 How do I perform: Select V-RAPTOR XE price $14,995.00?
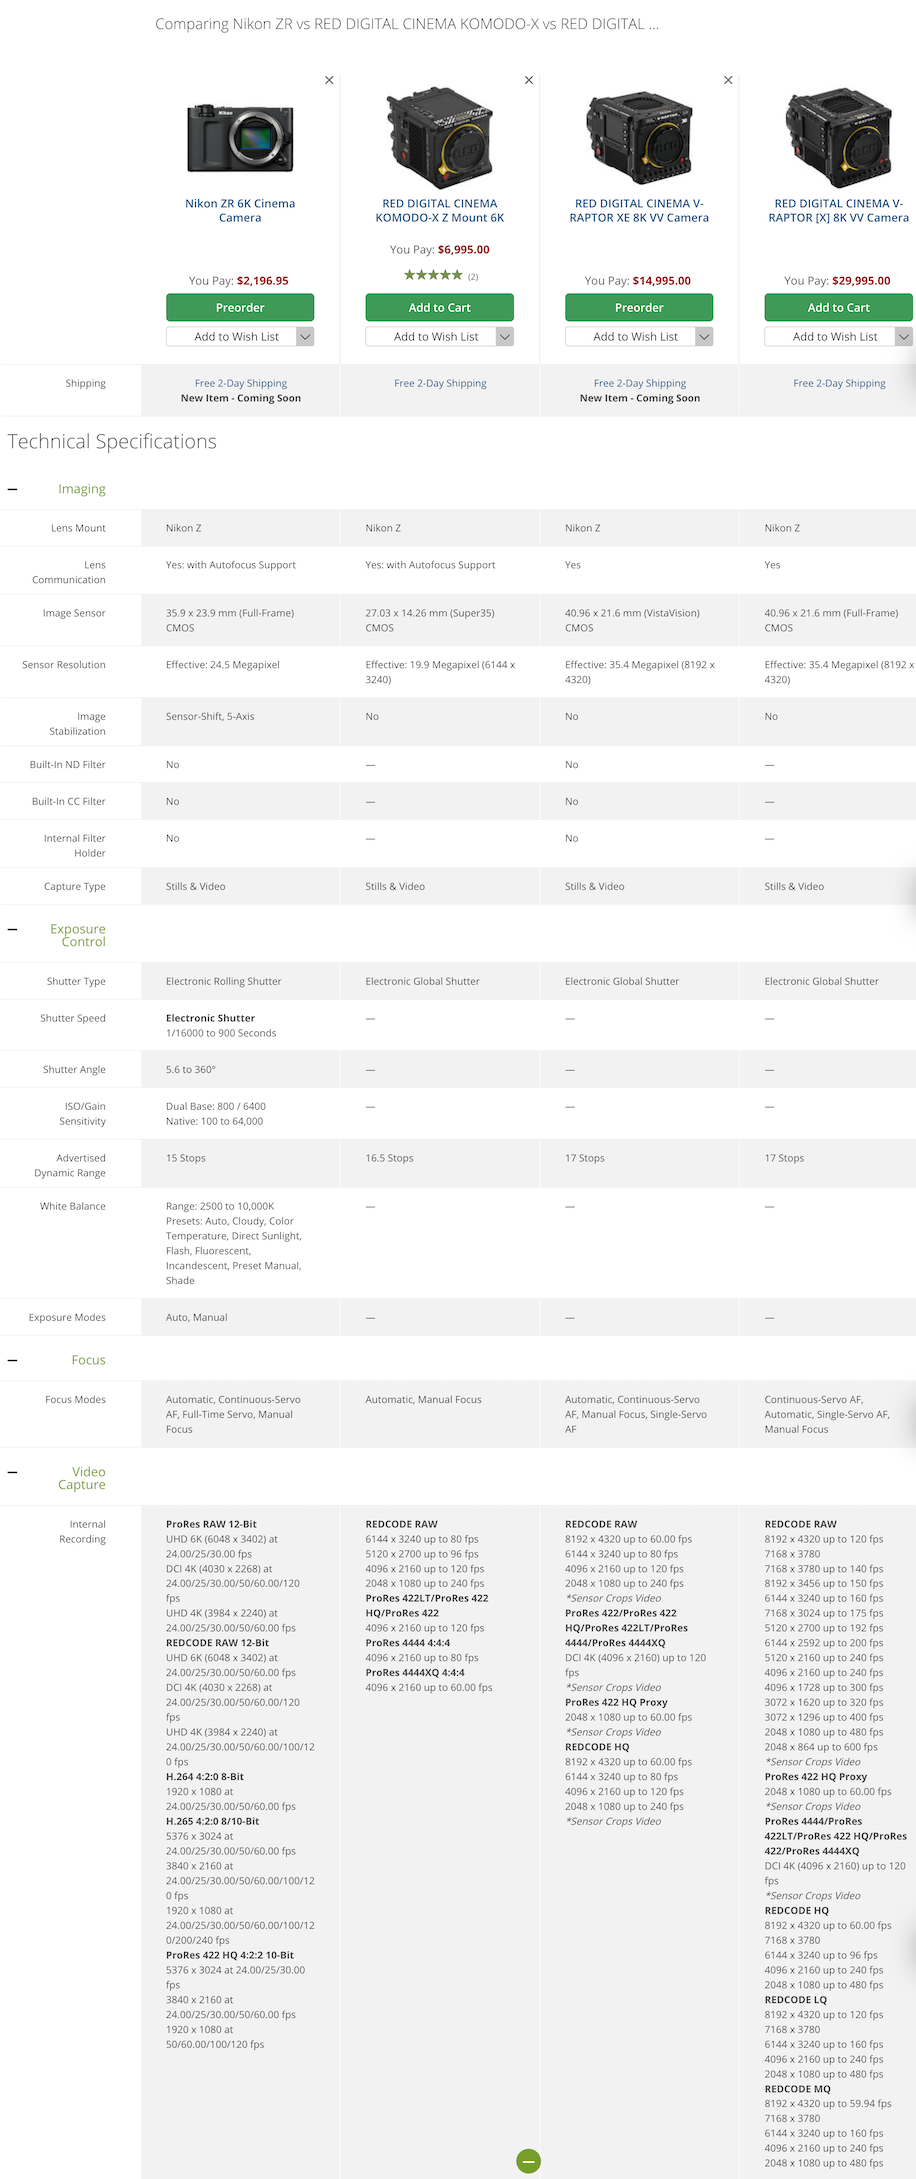(x=662, y=281)
